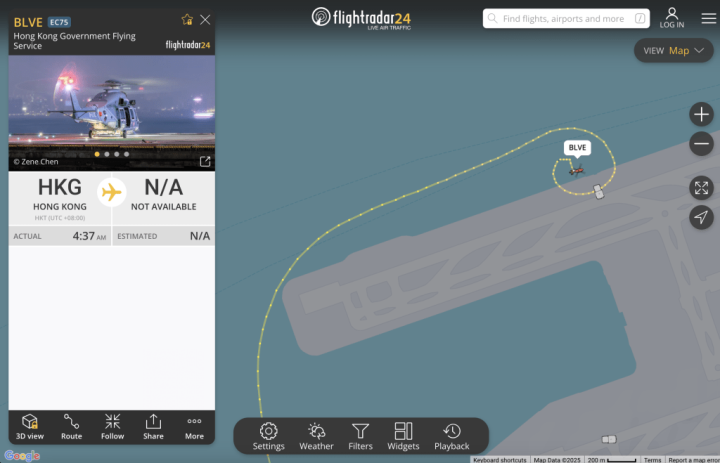Select the second photo carousel dot
This screenshot has width=720, height=463.
click(x=107, y=154)
